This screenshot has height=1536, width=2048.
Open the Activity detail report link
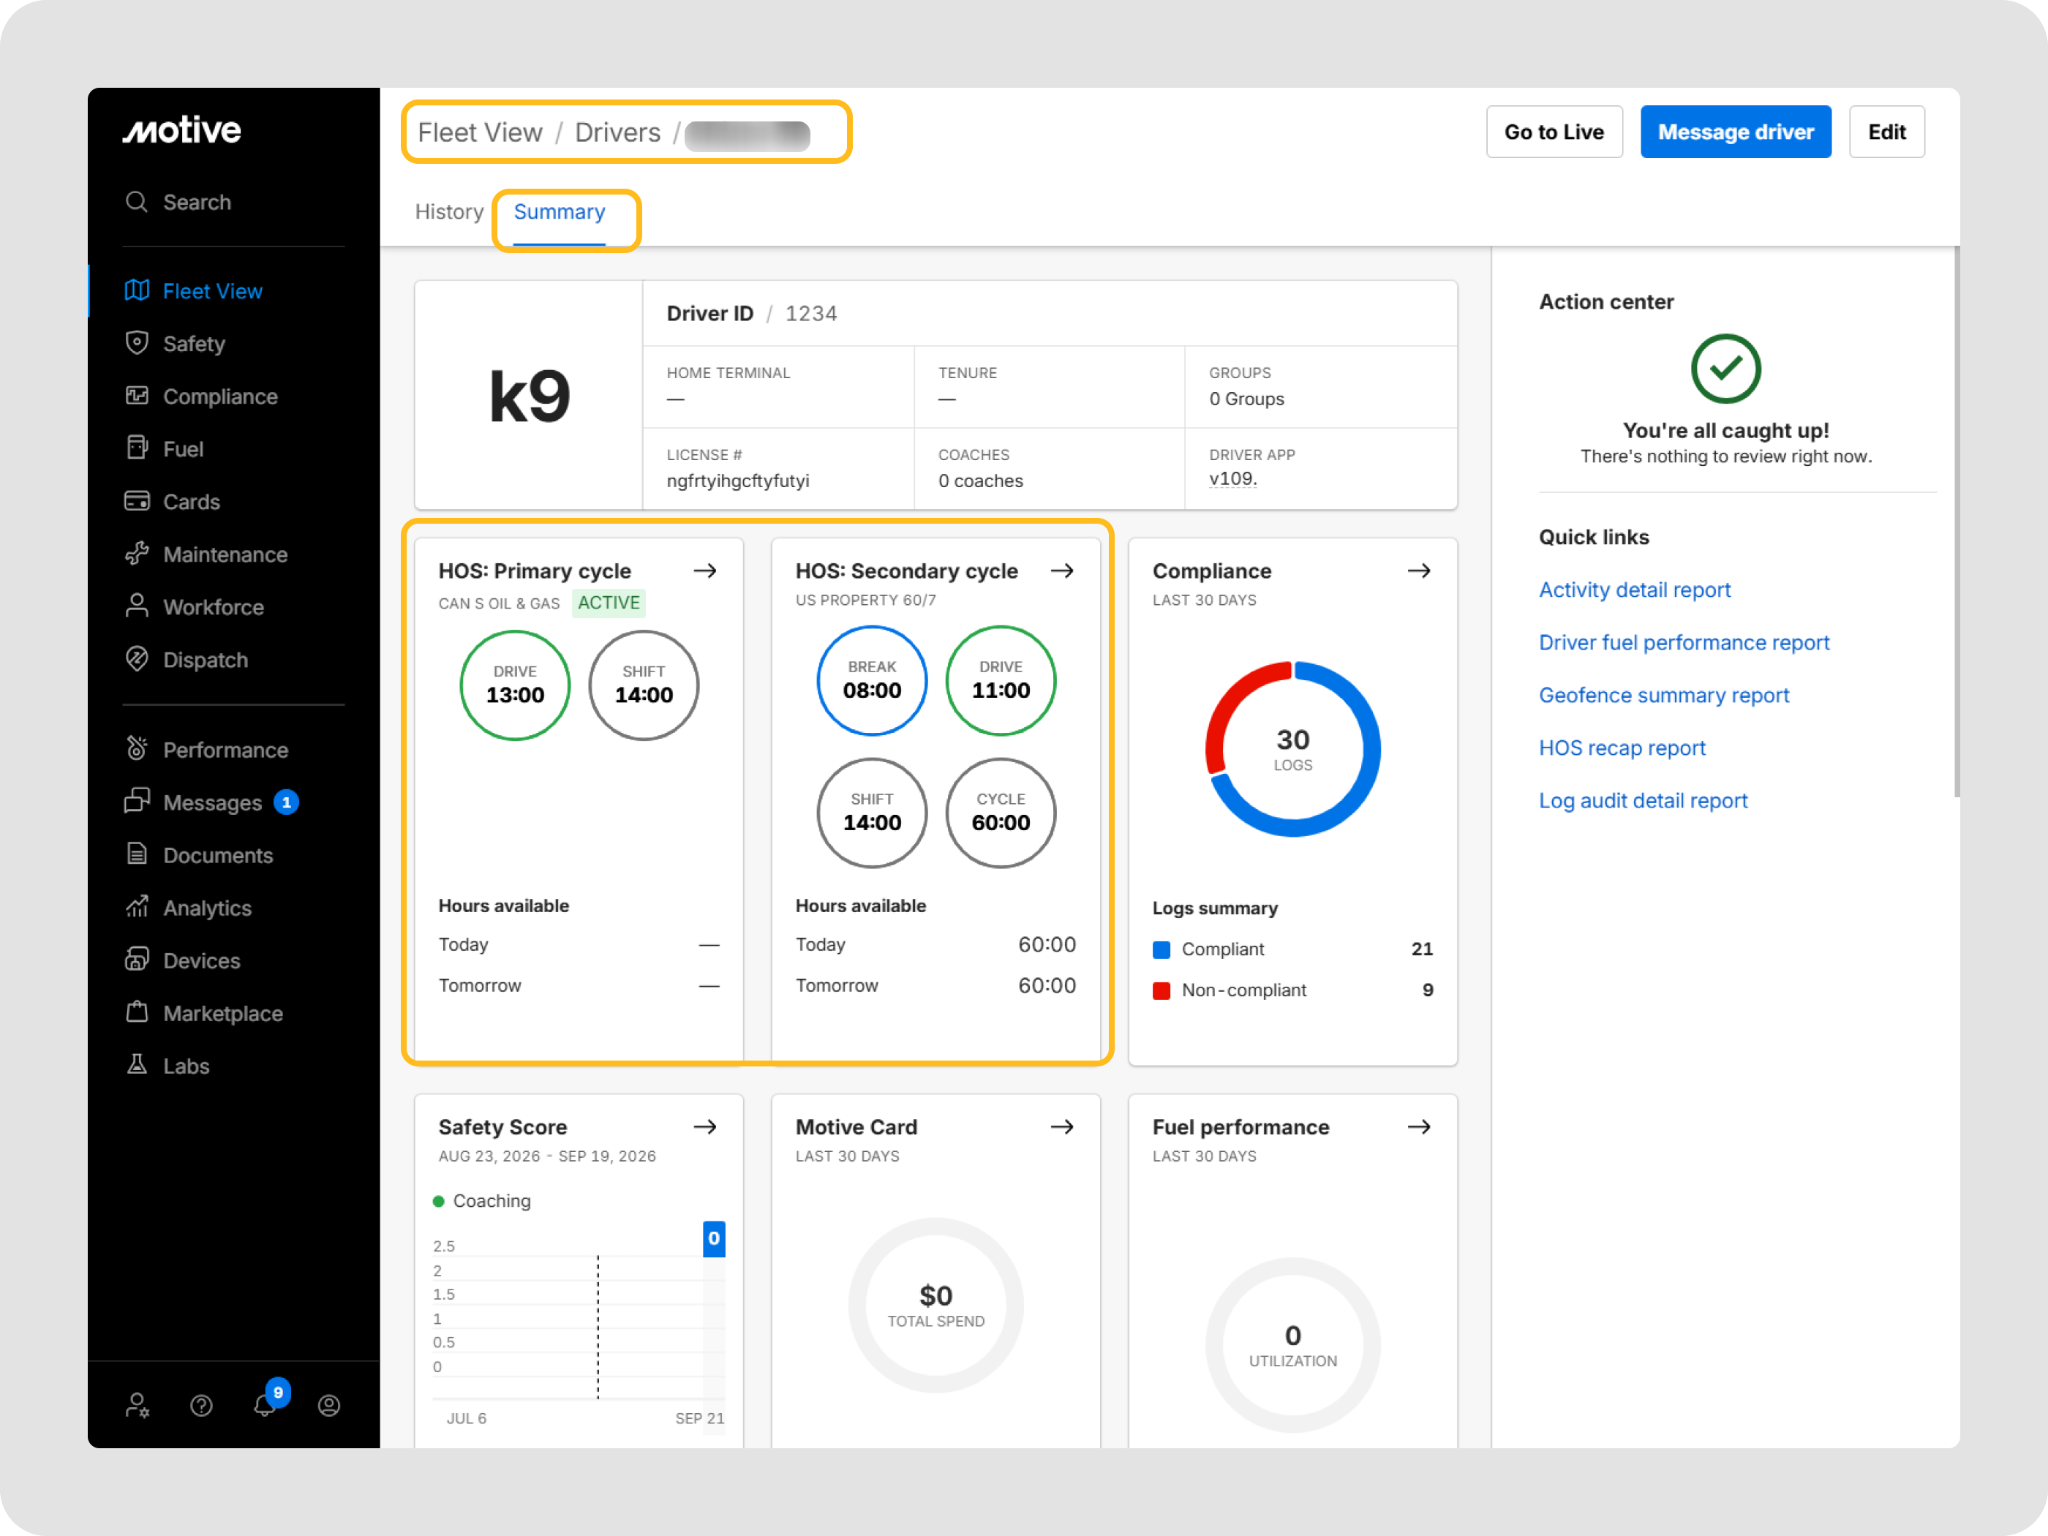[x=1635, y=590]
